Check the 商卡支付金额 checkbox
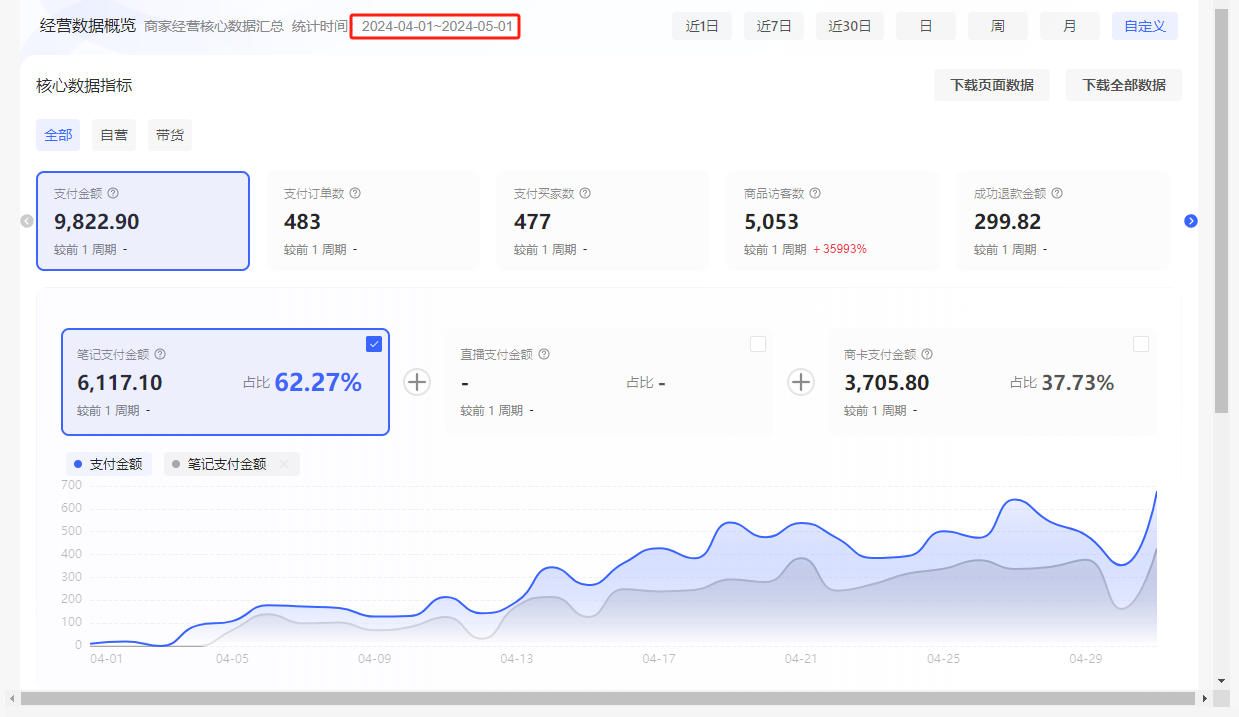This screenshot has width=1239, height=717. (1141, 344)
